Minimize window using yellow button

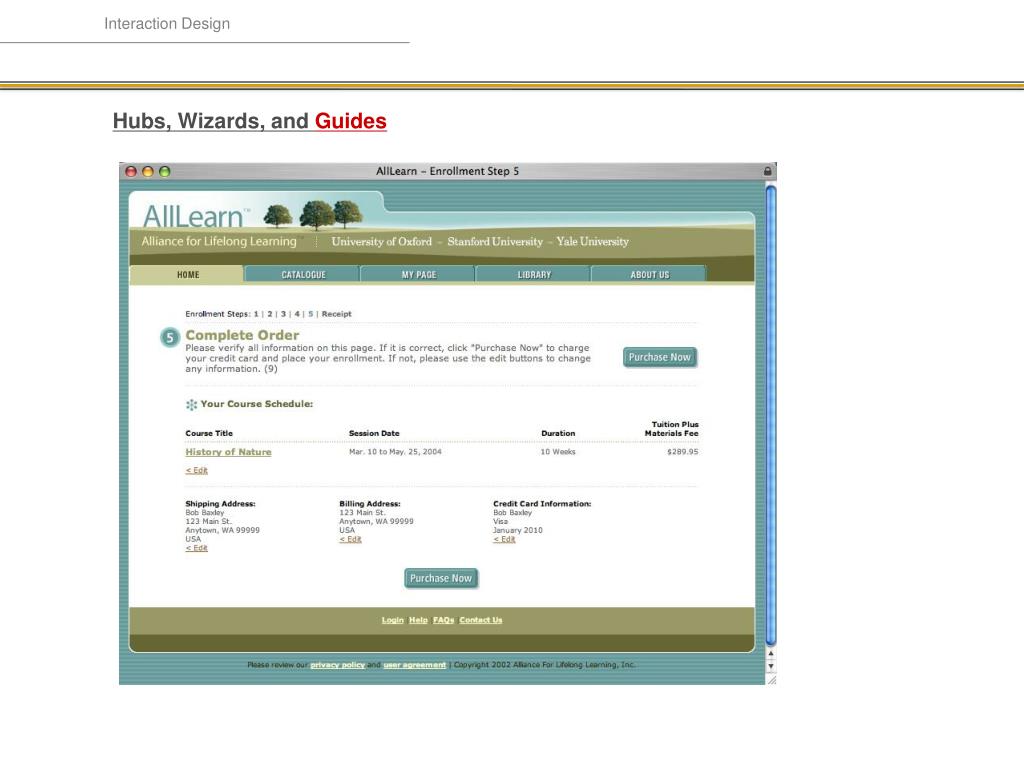point(148,171)
